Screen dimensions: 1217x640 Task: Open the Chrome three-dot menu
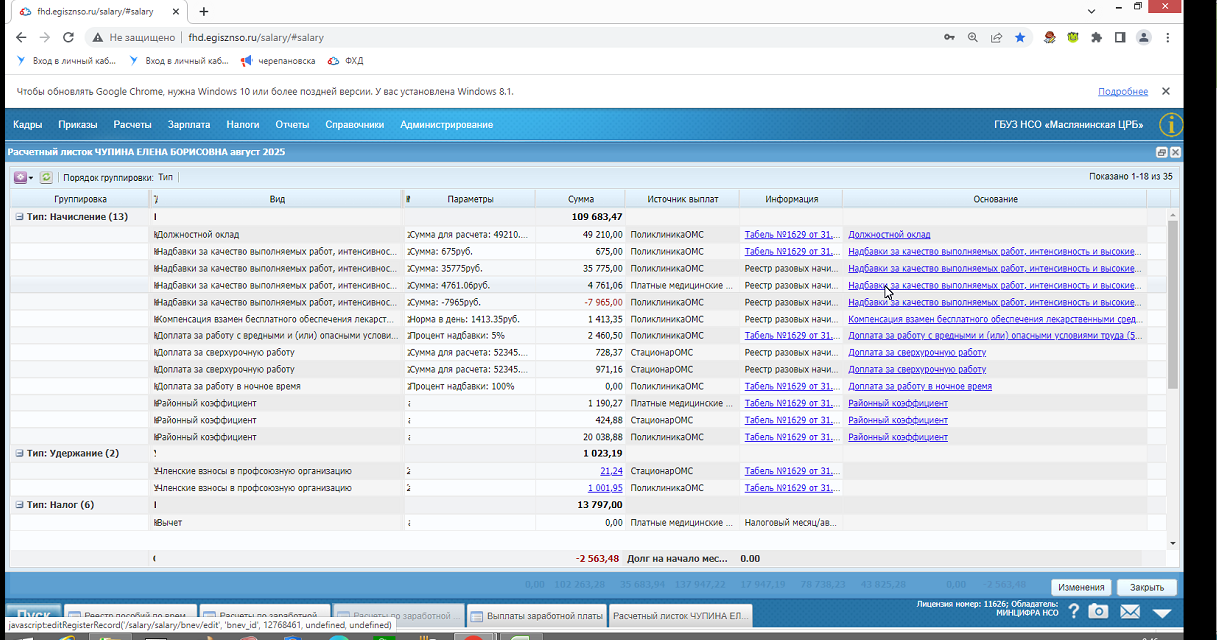1168,37
